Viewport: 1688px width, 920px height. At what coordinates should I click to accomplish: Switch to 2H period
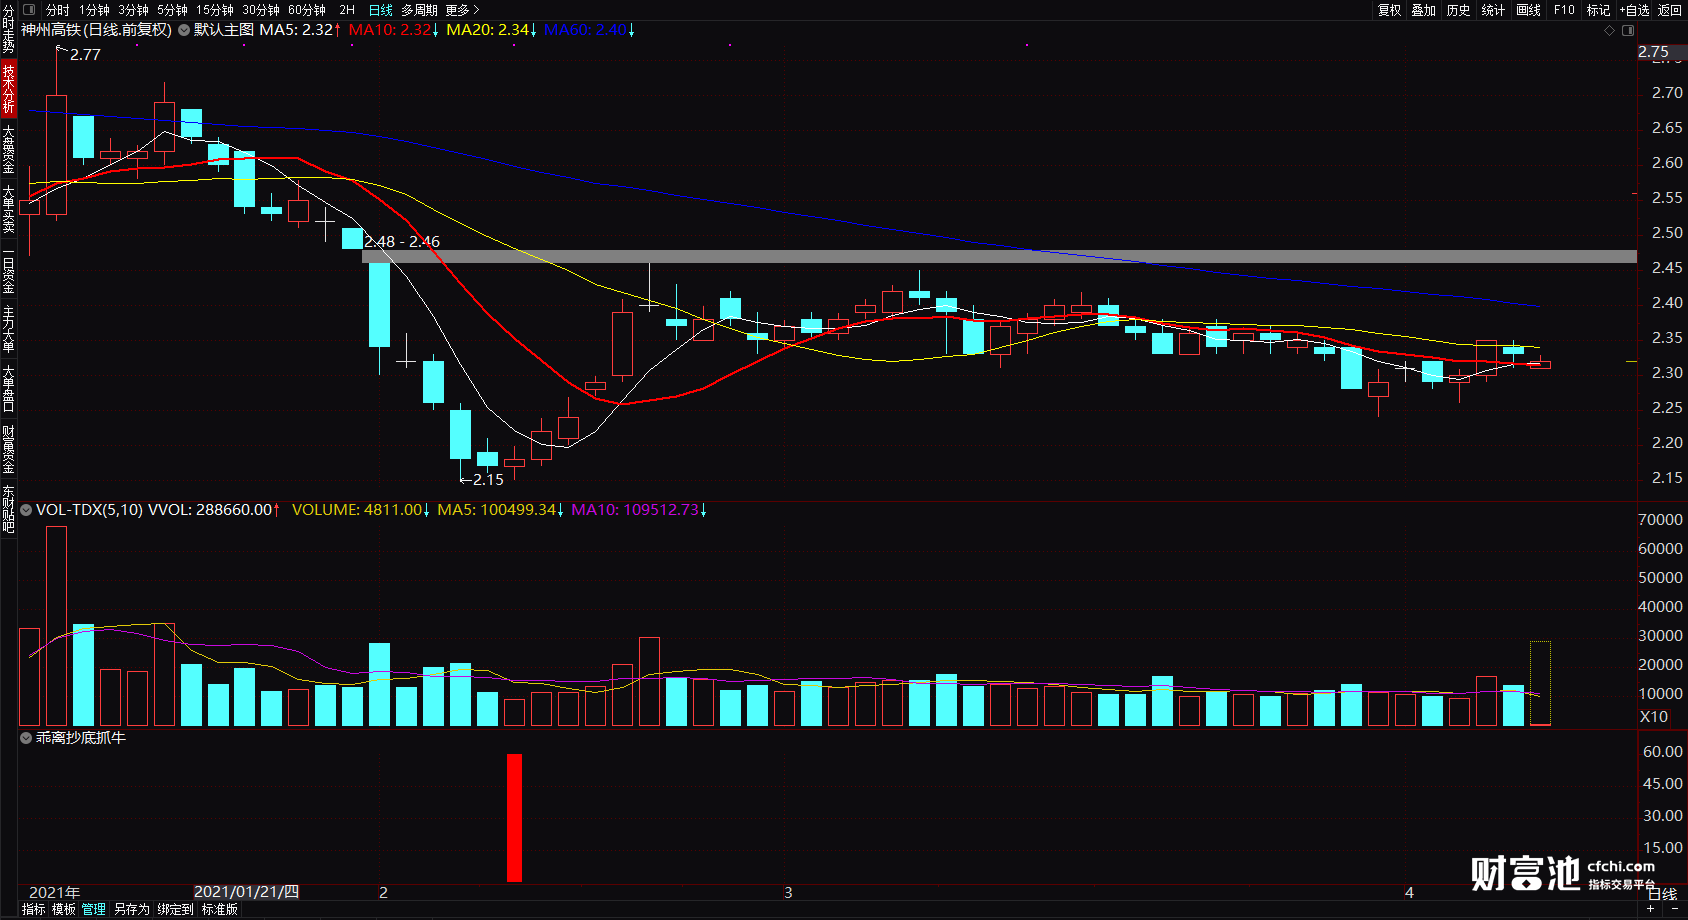click(x=347, y=10)
